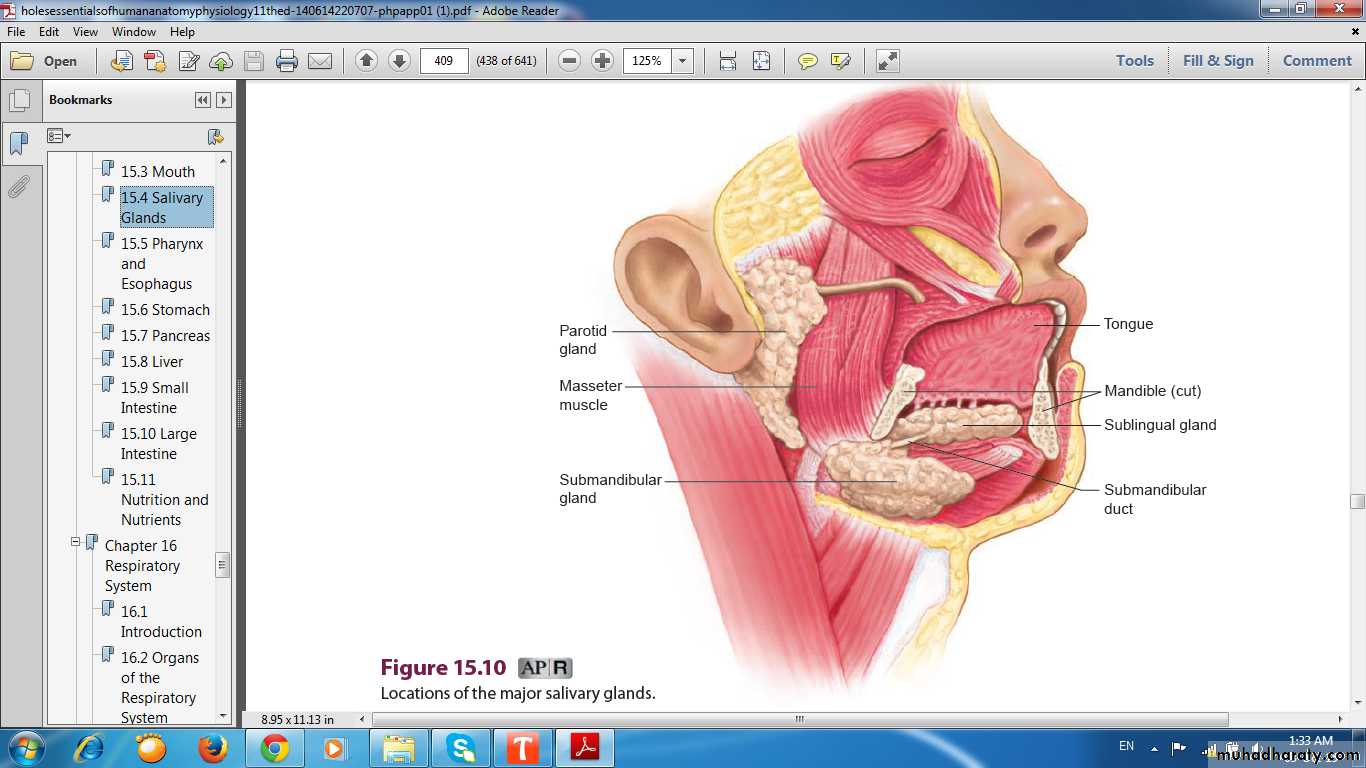Screen dimensions: 1366x768
Task: Click the page number input field
Action: tap(444, 61)
